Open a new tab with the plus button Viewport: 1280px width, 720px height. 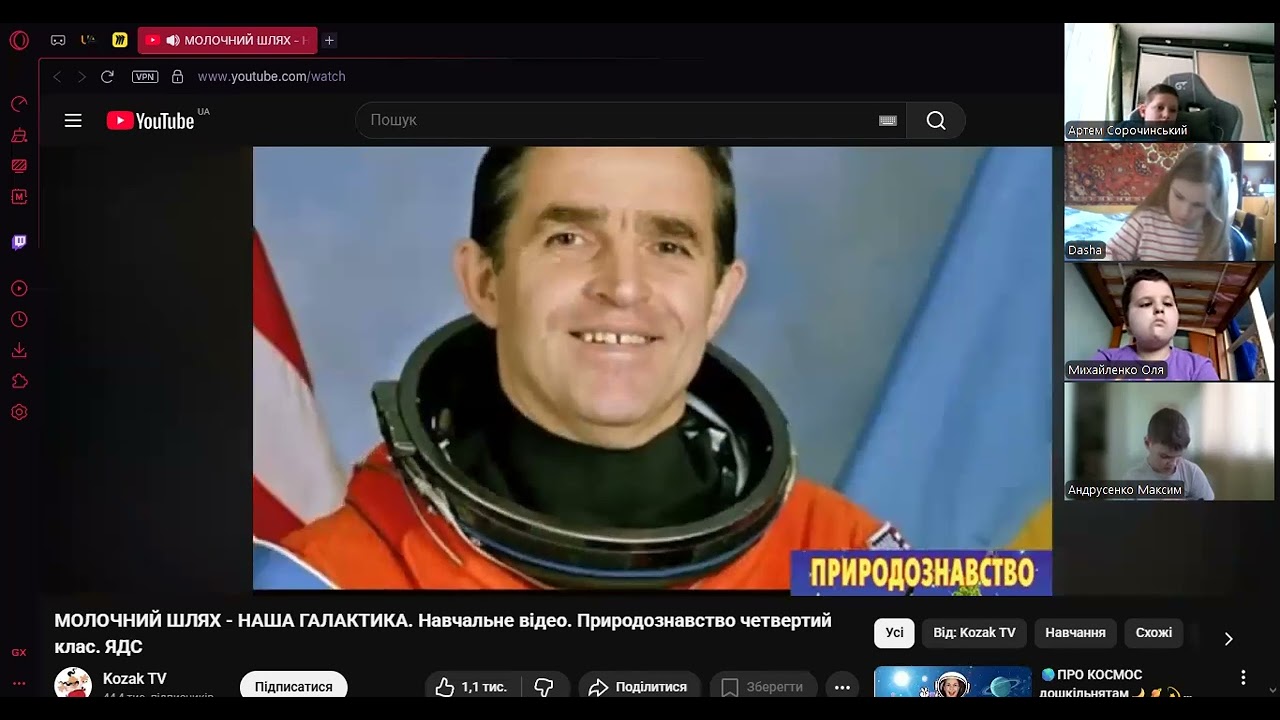click(329, 40)
